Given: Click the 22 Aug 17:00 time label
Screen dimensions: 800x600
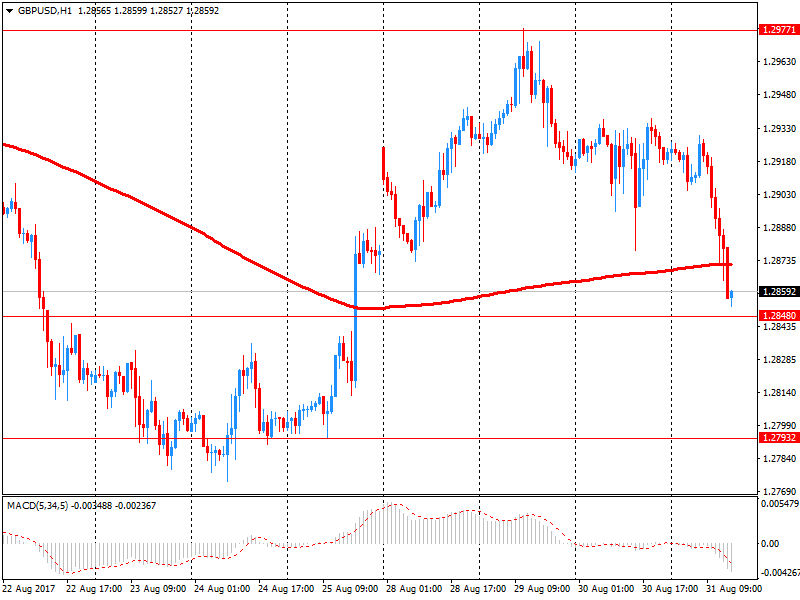Looking at the screenshot, I should (94, 589).
